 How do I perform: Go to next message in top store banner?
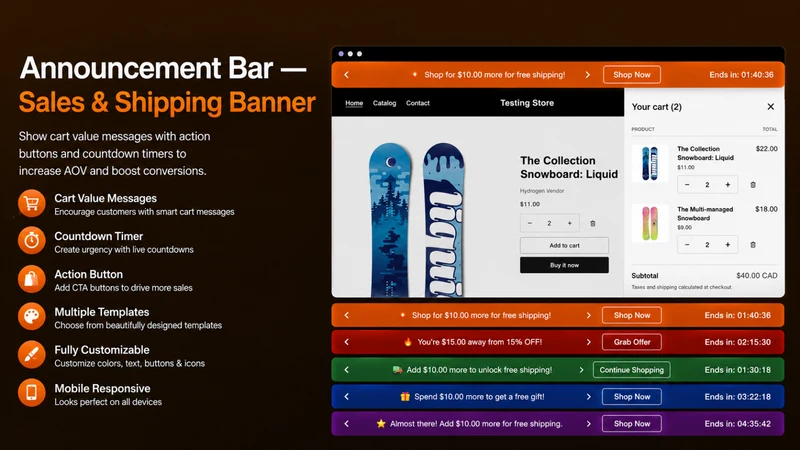click(588, 74)
